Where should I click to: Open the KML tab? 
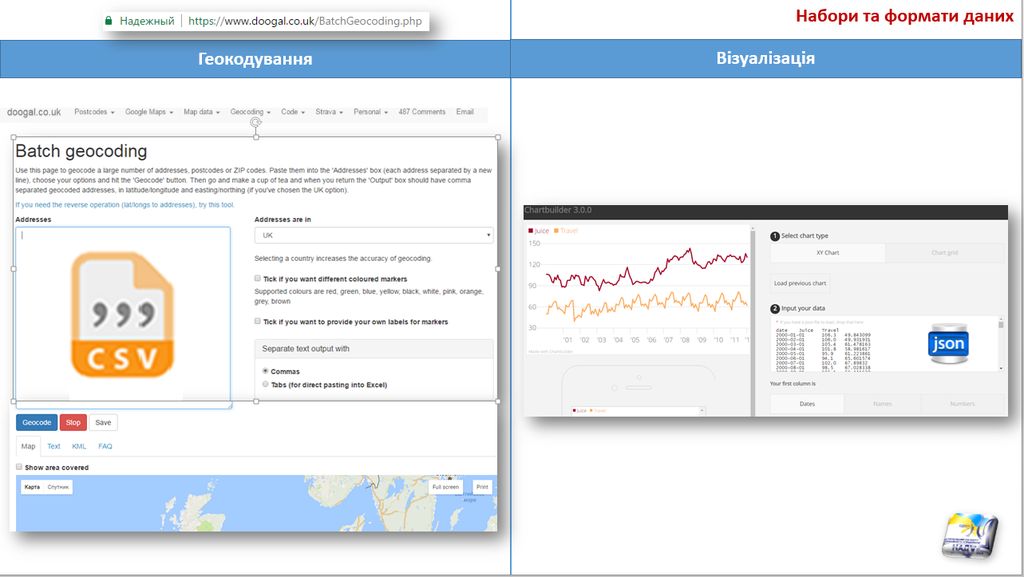[x=79, y=446]
